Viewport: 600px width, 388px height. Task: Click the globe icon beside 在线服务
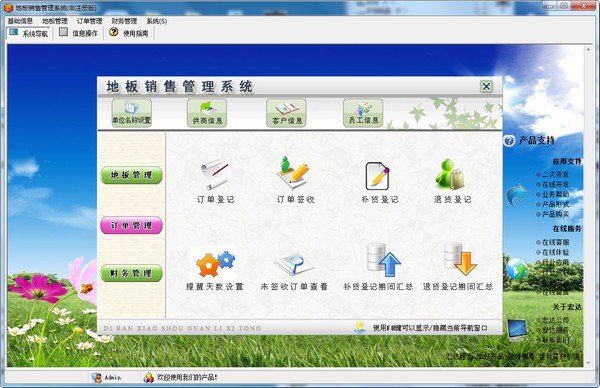[517, 269]
